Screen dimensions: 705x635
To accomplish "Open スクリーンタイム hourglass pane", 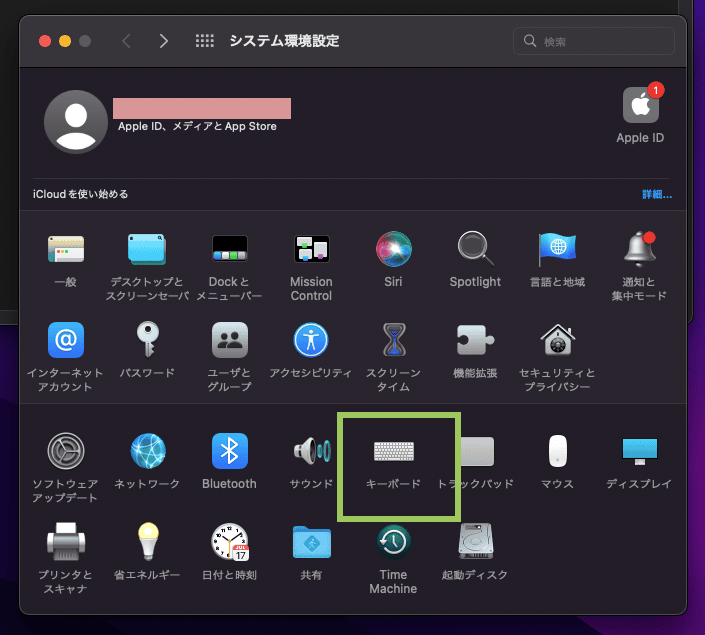I will click(x=393, y=340).
